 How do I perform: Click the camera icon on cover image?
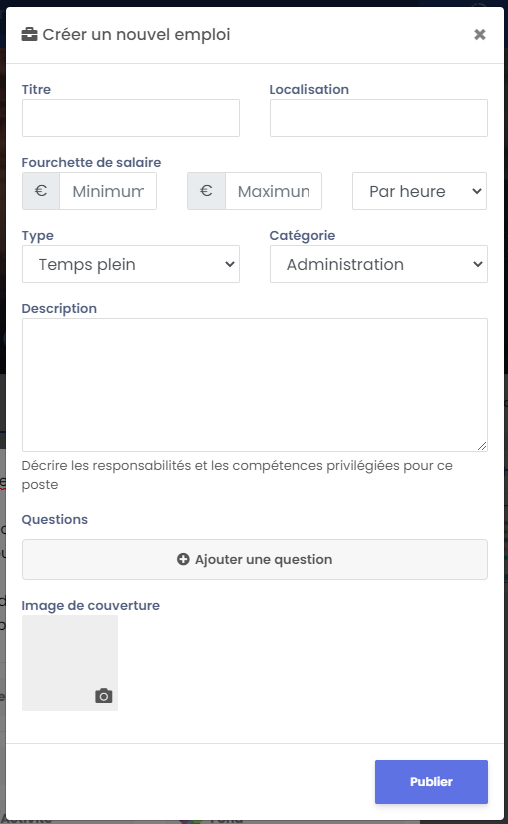pos(103,696)
